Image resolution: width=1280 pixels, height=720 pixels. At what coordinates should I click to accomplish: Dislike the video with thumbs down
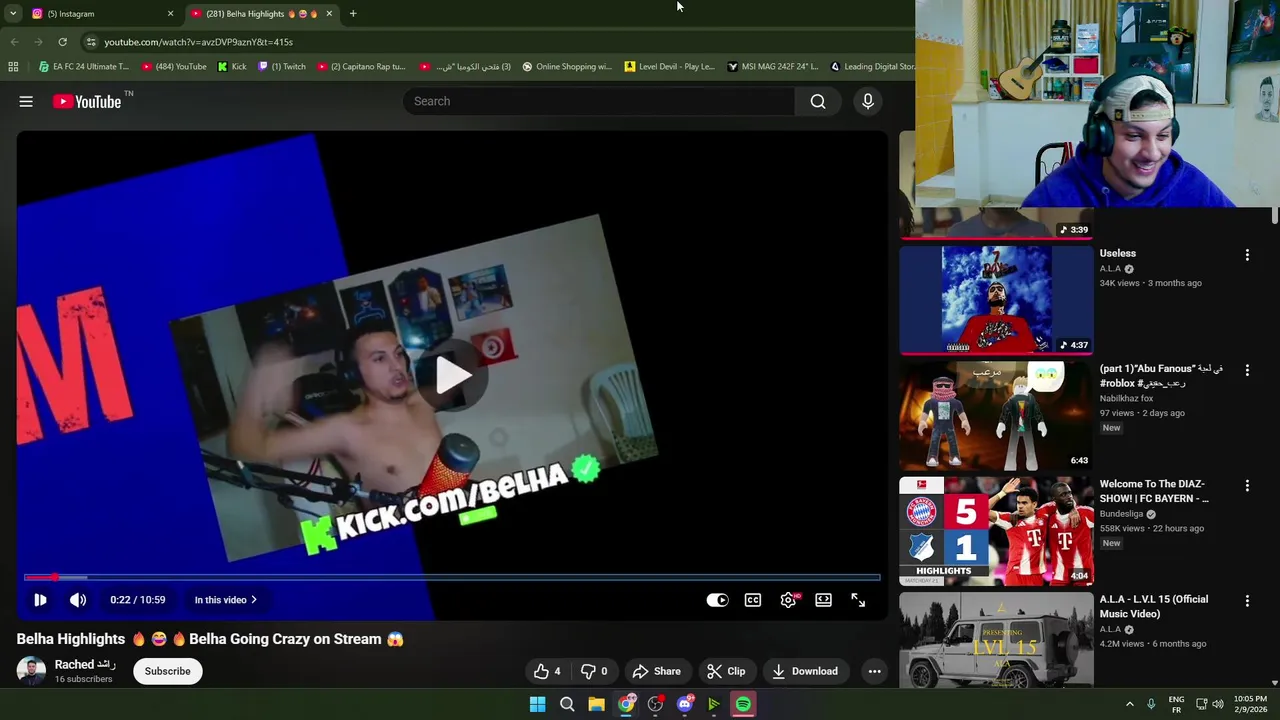click(x=595, y=671)
